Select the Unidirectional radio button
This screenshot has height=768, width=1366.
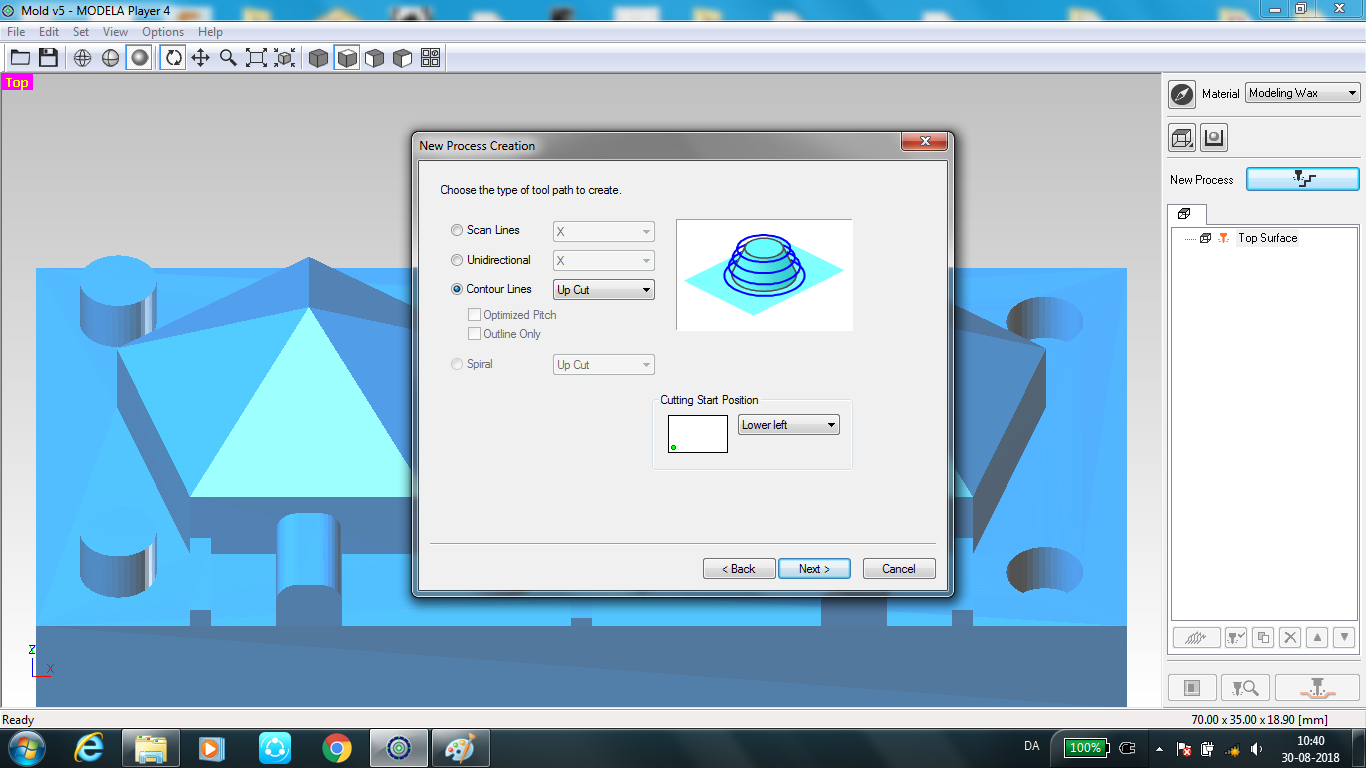(457, 260)
